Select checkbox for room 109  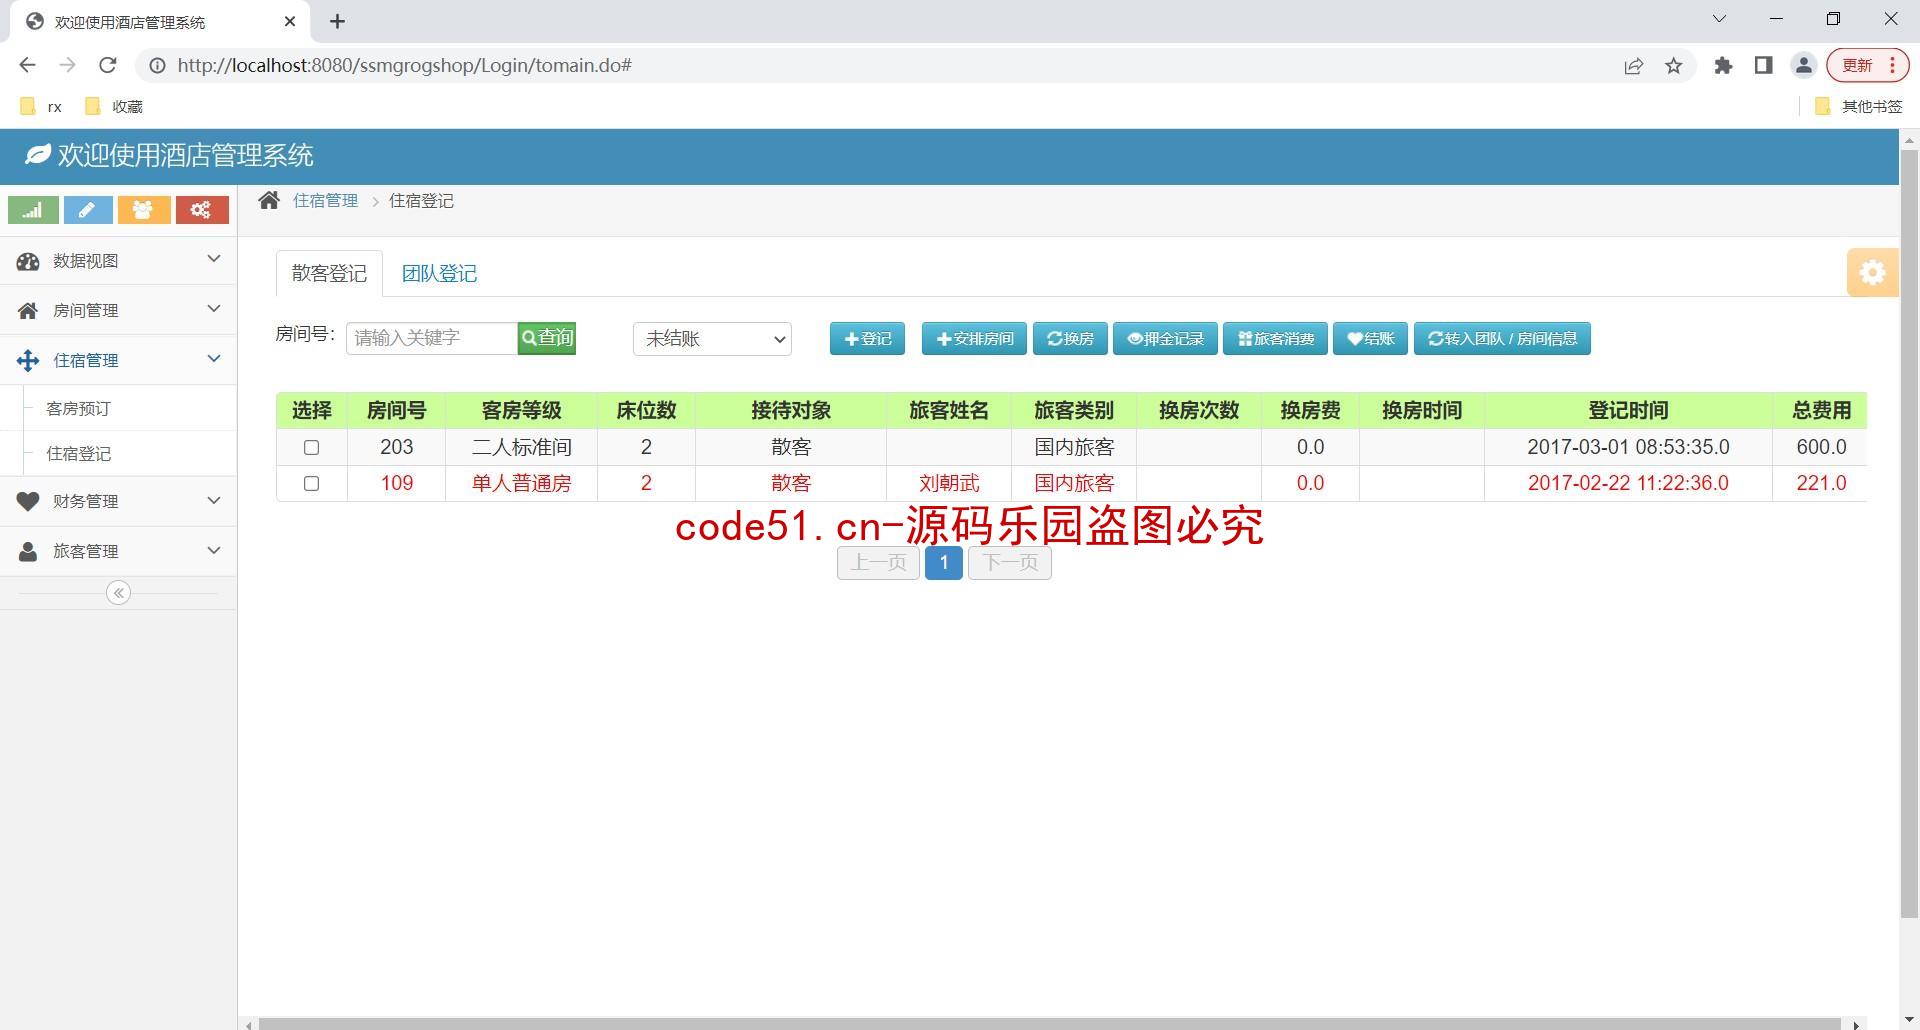(311, 483)
